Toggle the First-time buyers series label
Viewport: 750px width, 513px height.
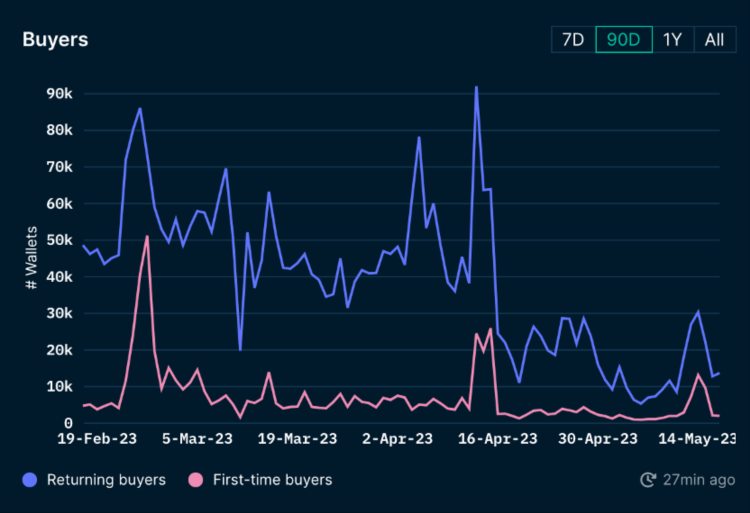pyautogui.click(x=272, y=480)
